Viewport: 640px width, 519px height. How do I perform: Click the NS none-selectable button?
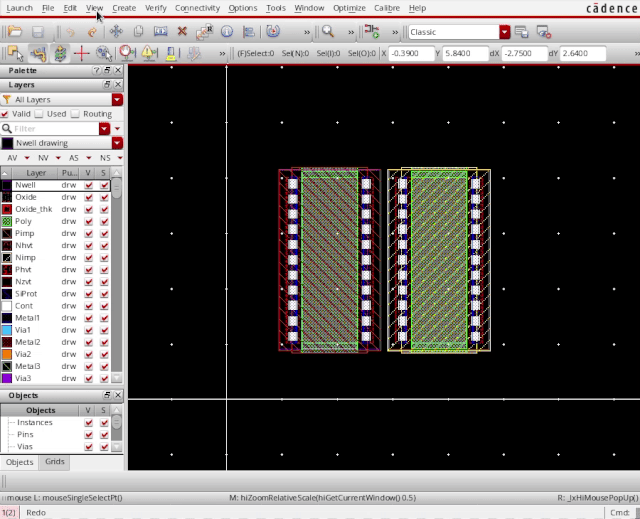106,158
